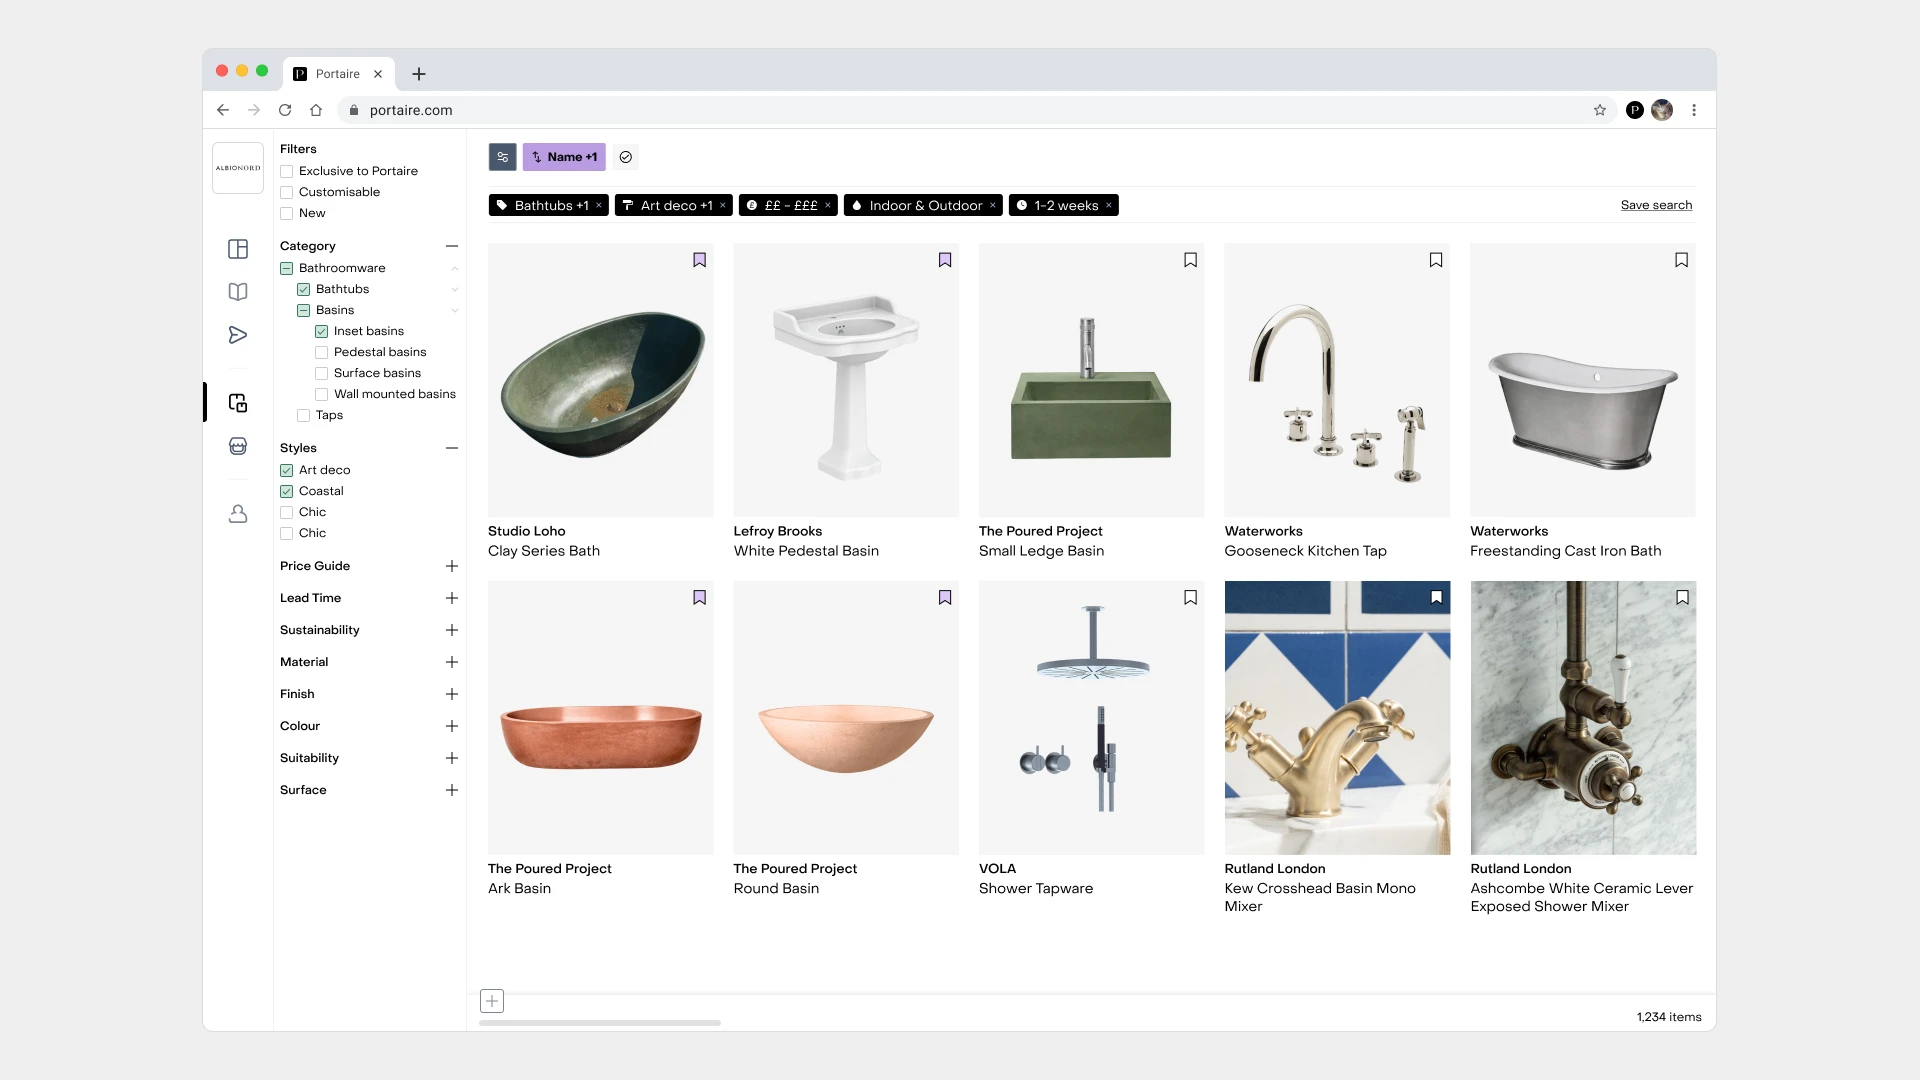Switch to the Portaire browser tab
Screen dimensions: 1920x1080
pos(339,74)
